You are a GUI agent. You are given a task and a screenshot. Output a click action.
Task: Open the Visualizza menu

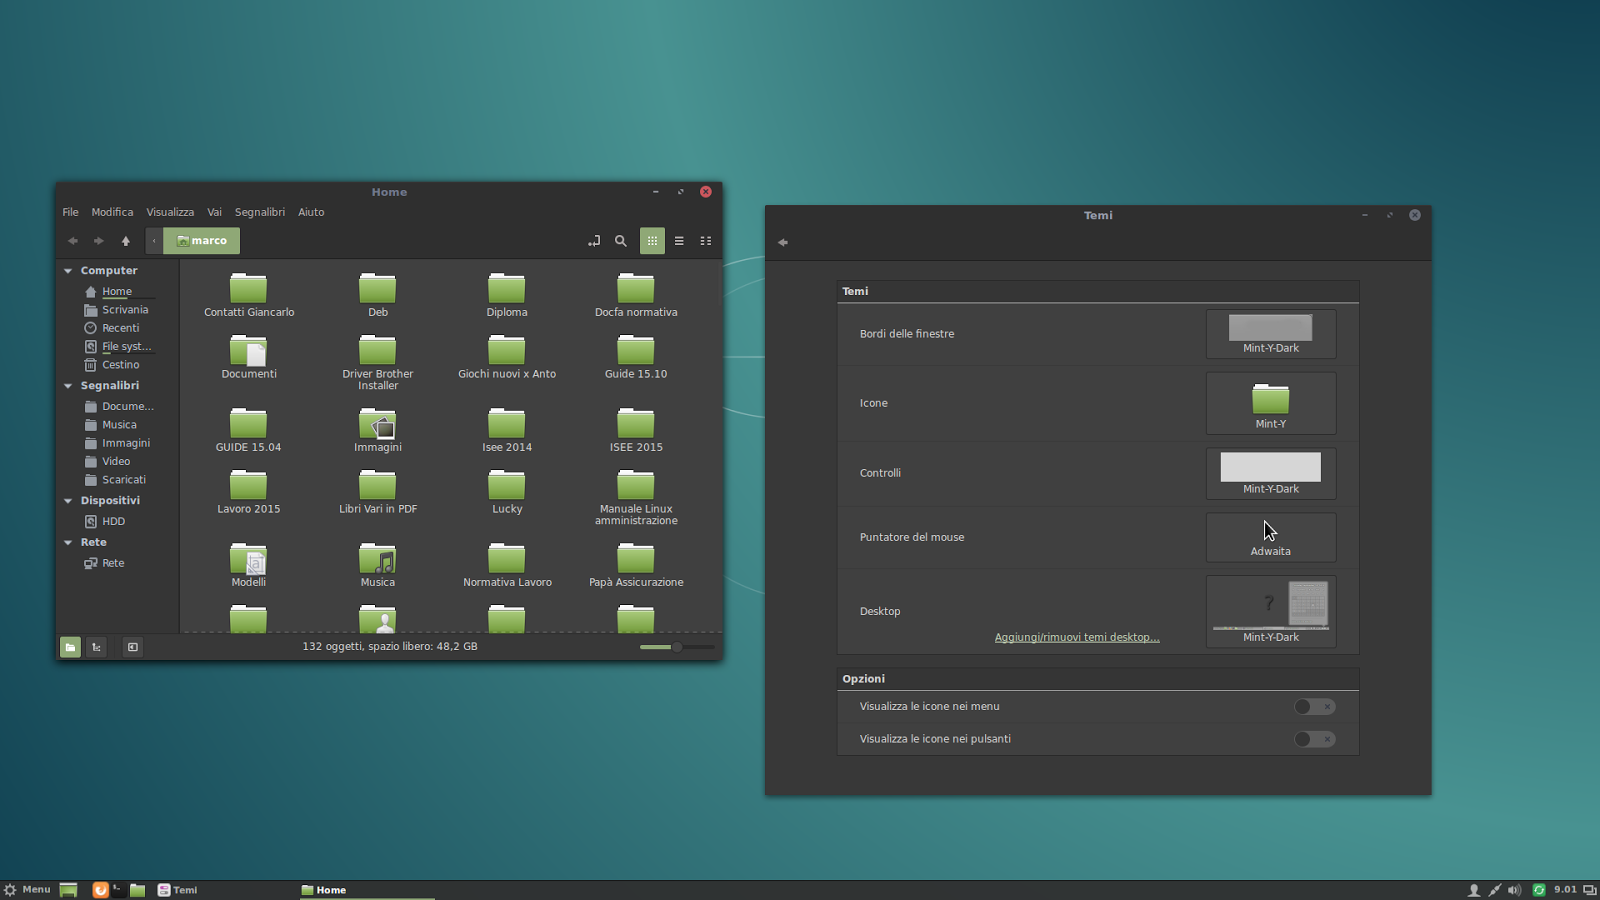coord(170,212)
